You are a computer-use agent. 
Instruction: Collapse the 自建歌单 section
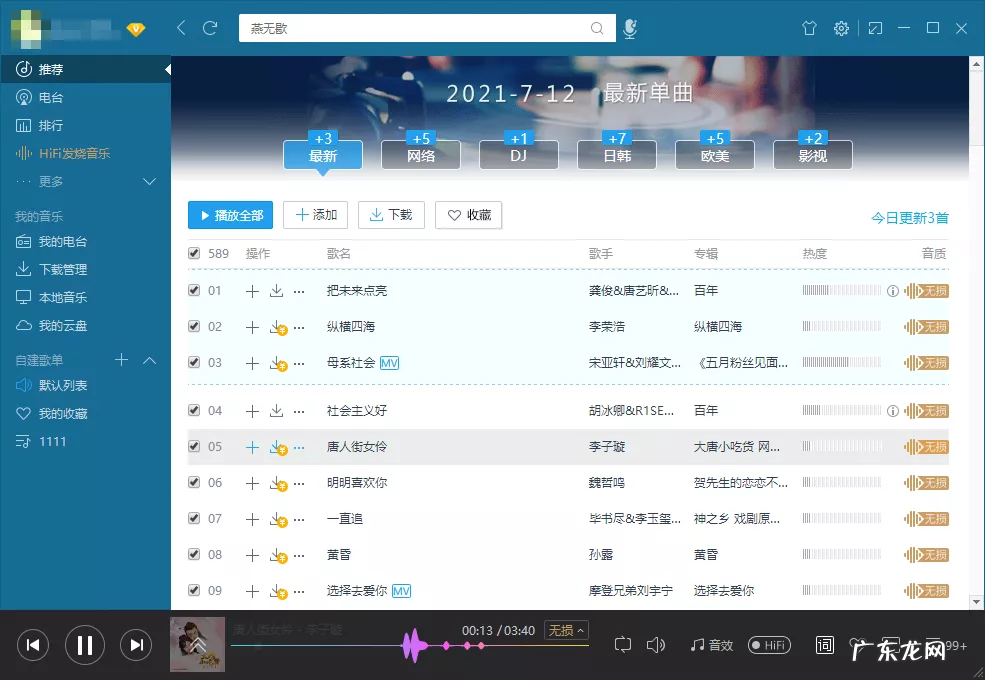(x=149, y=359)
